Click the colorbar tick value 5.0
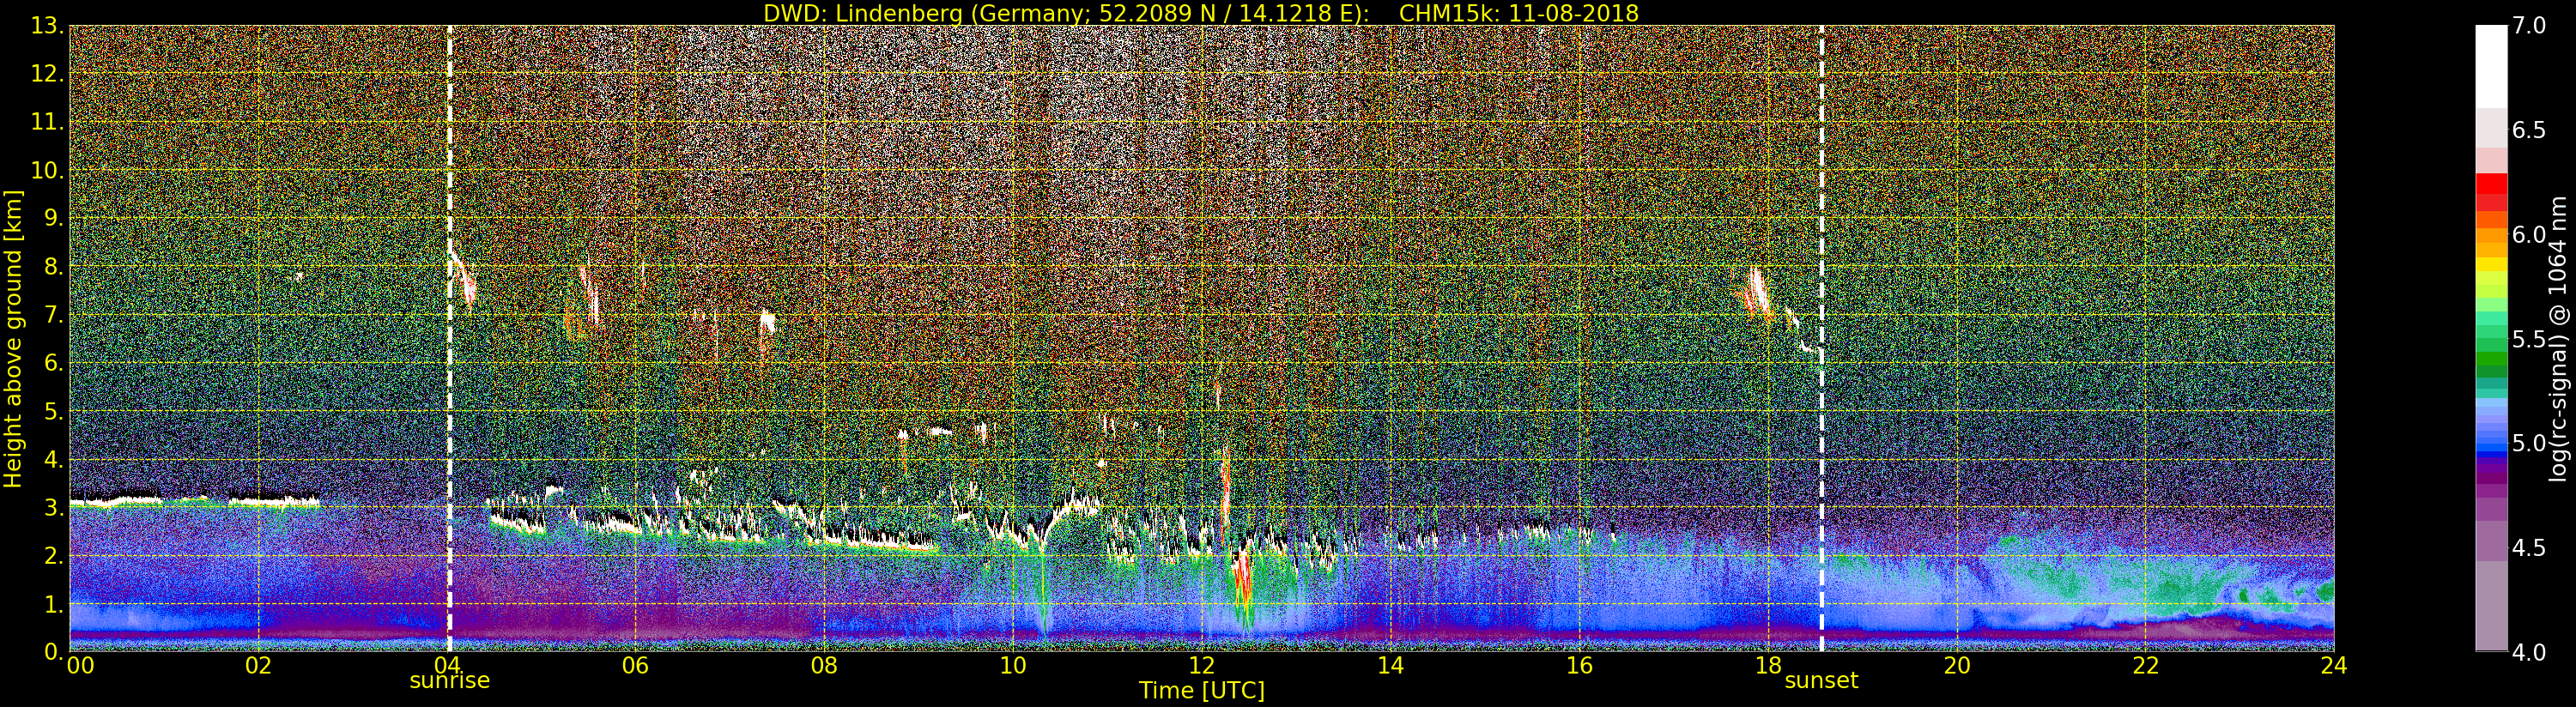This screenshot has width=2576, height=707. point(2530,443)
